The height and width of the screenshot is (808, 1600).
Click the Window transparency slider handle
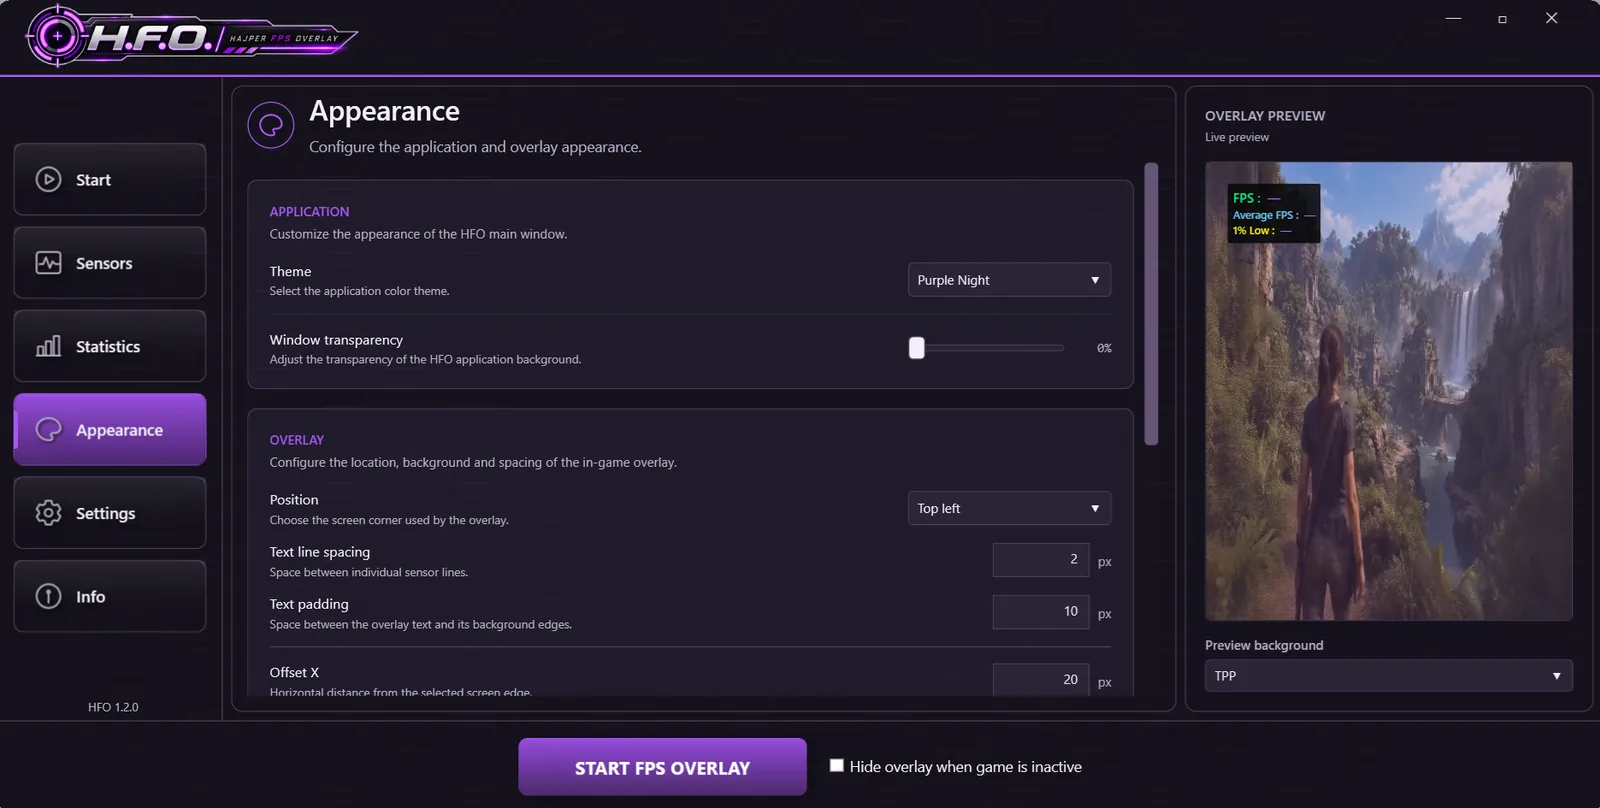tap(917, 348)
